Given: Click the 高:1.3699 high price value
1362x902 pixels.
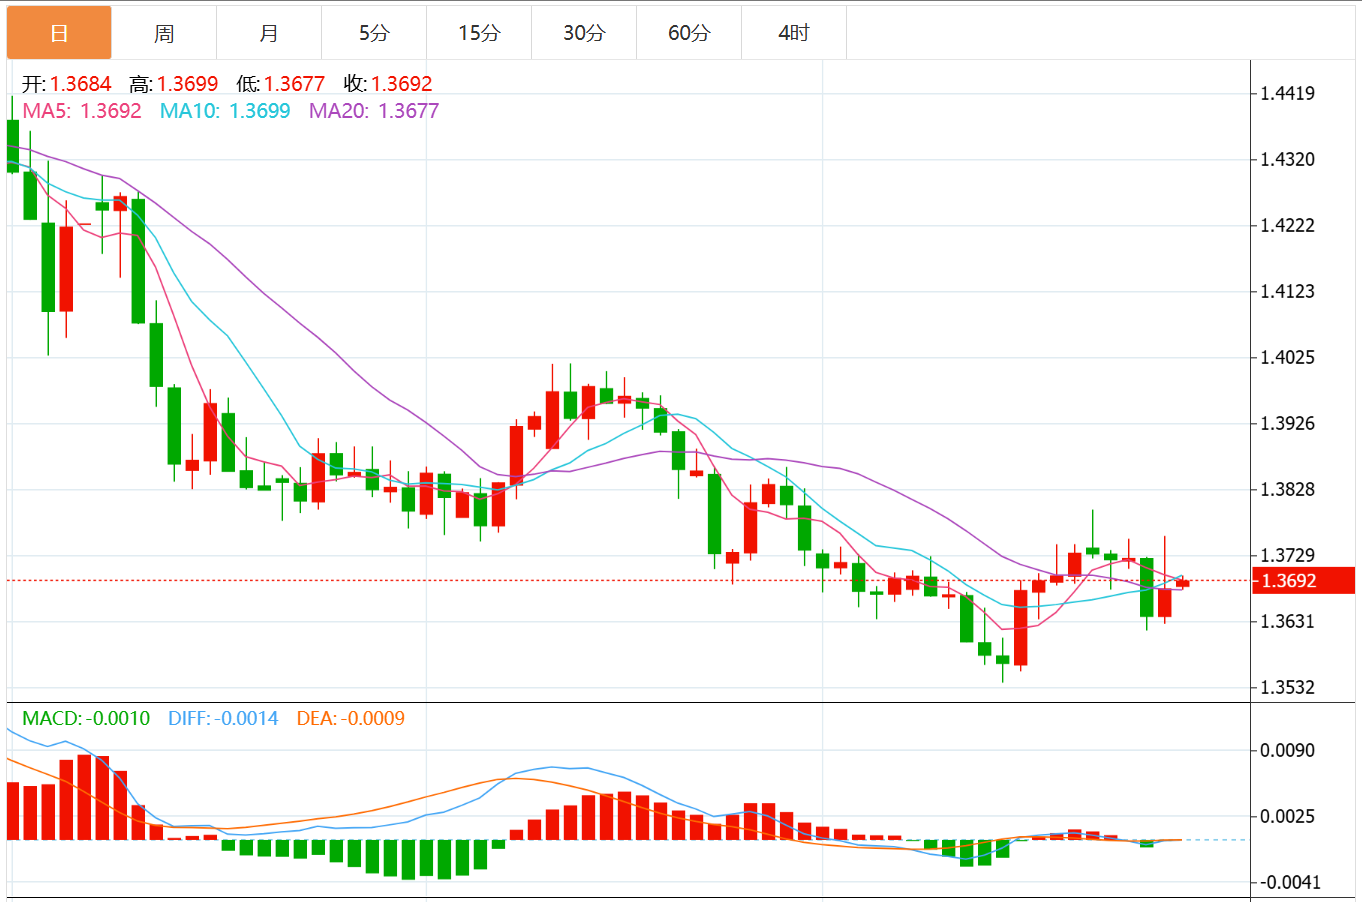Looking at the screenshot, I should (173, 84).
